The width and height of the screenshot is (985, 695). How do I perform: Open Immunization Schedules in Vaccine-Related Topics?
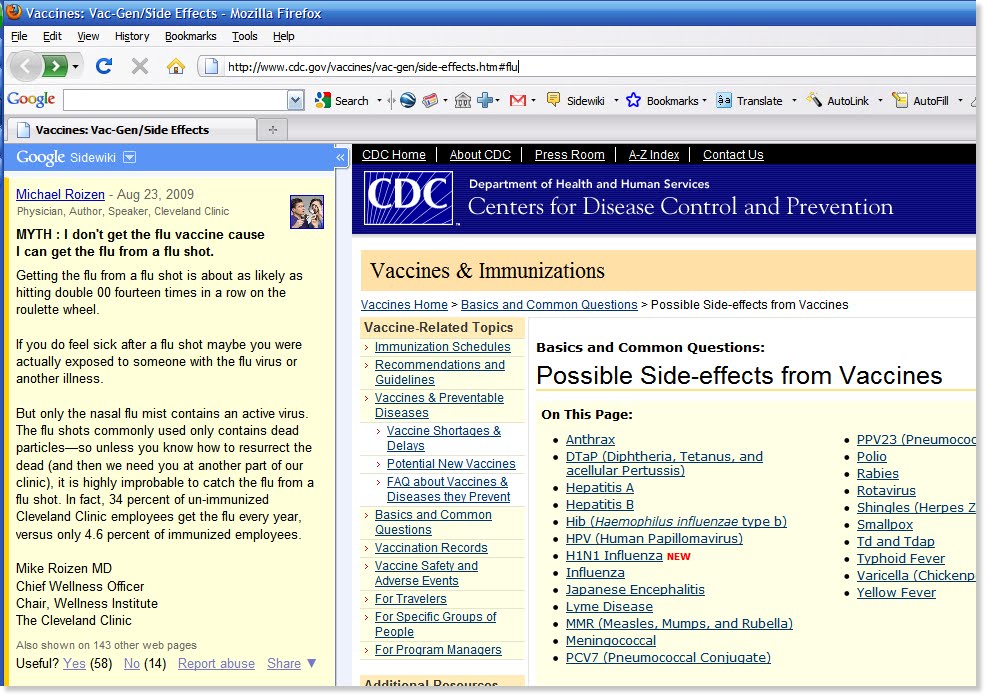point(442,347)
